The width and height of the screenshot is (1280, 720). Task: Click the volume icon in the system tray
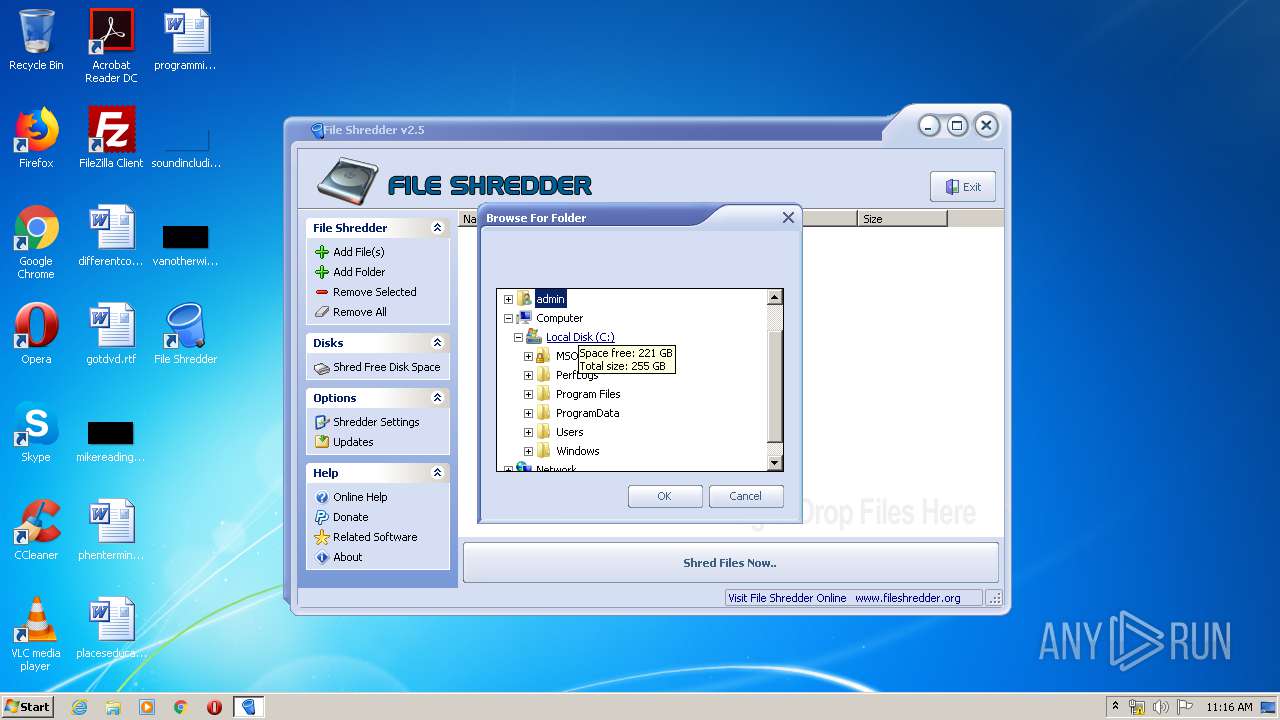click(x=1161, y=707)
